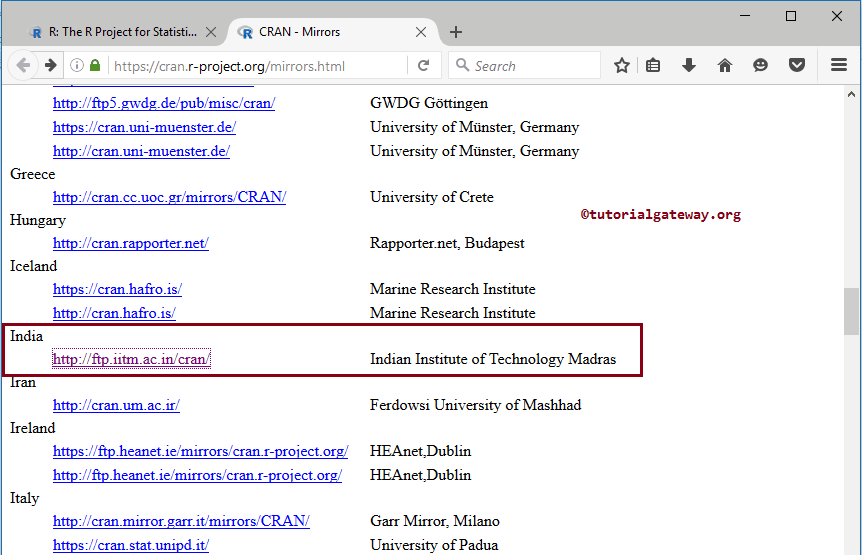This screenshot has width=862, height=555.
Task: Focus the address bar URL field
Action: pyautogui.click(x=257, y=66)
